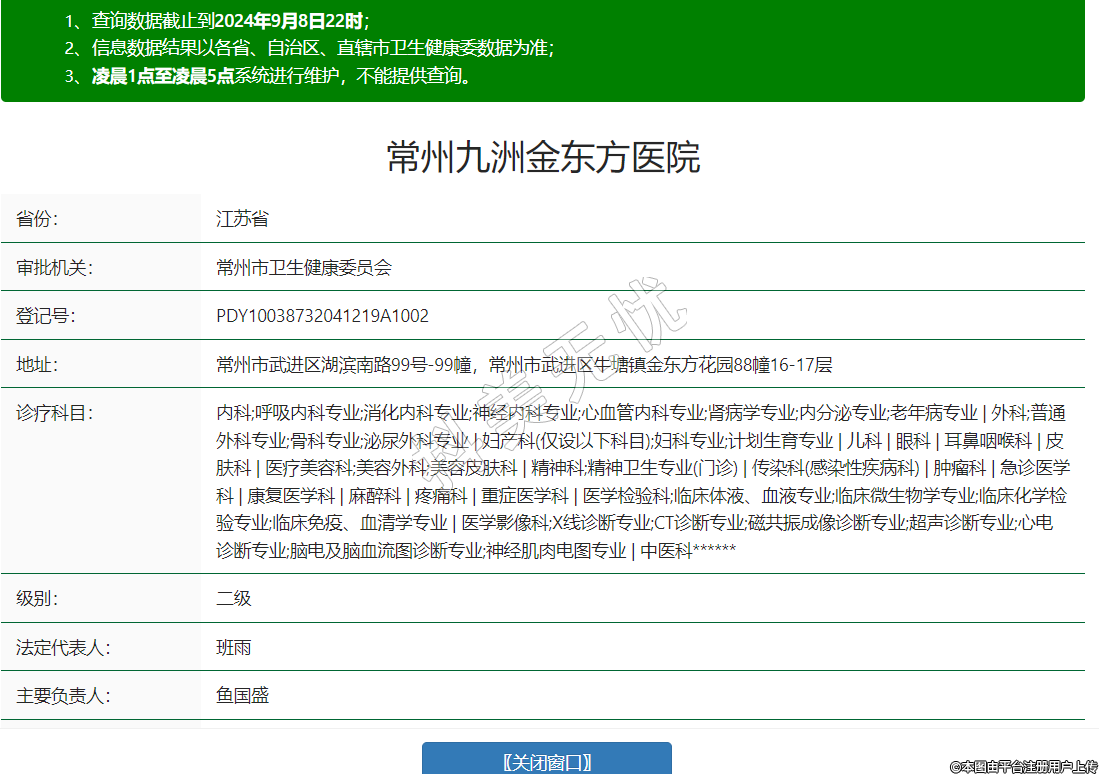Image resolution: width=1099 pixels, height=774 pixels.
Task: Click the 关闭窗口 button
Action: [x=546, y=761]
